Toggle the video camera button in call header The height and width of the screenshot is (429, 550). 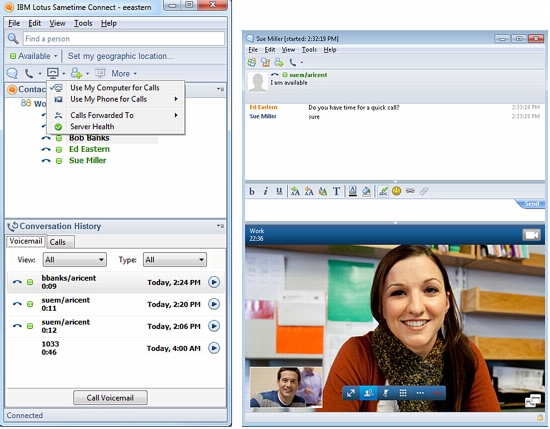pyautogui.click(x=531, y=235)
